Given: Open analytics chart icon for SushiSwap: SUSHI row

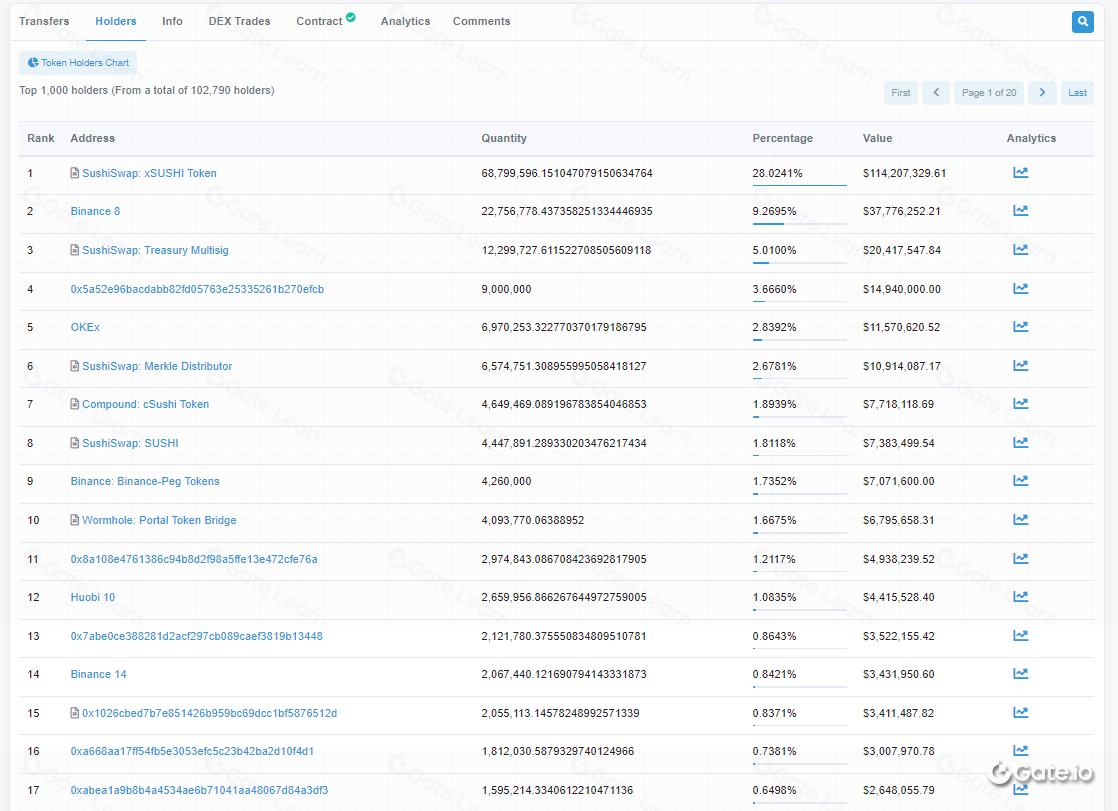Looking at the screenshot, I should tap(1020, 443).
